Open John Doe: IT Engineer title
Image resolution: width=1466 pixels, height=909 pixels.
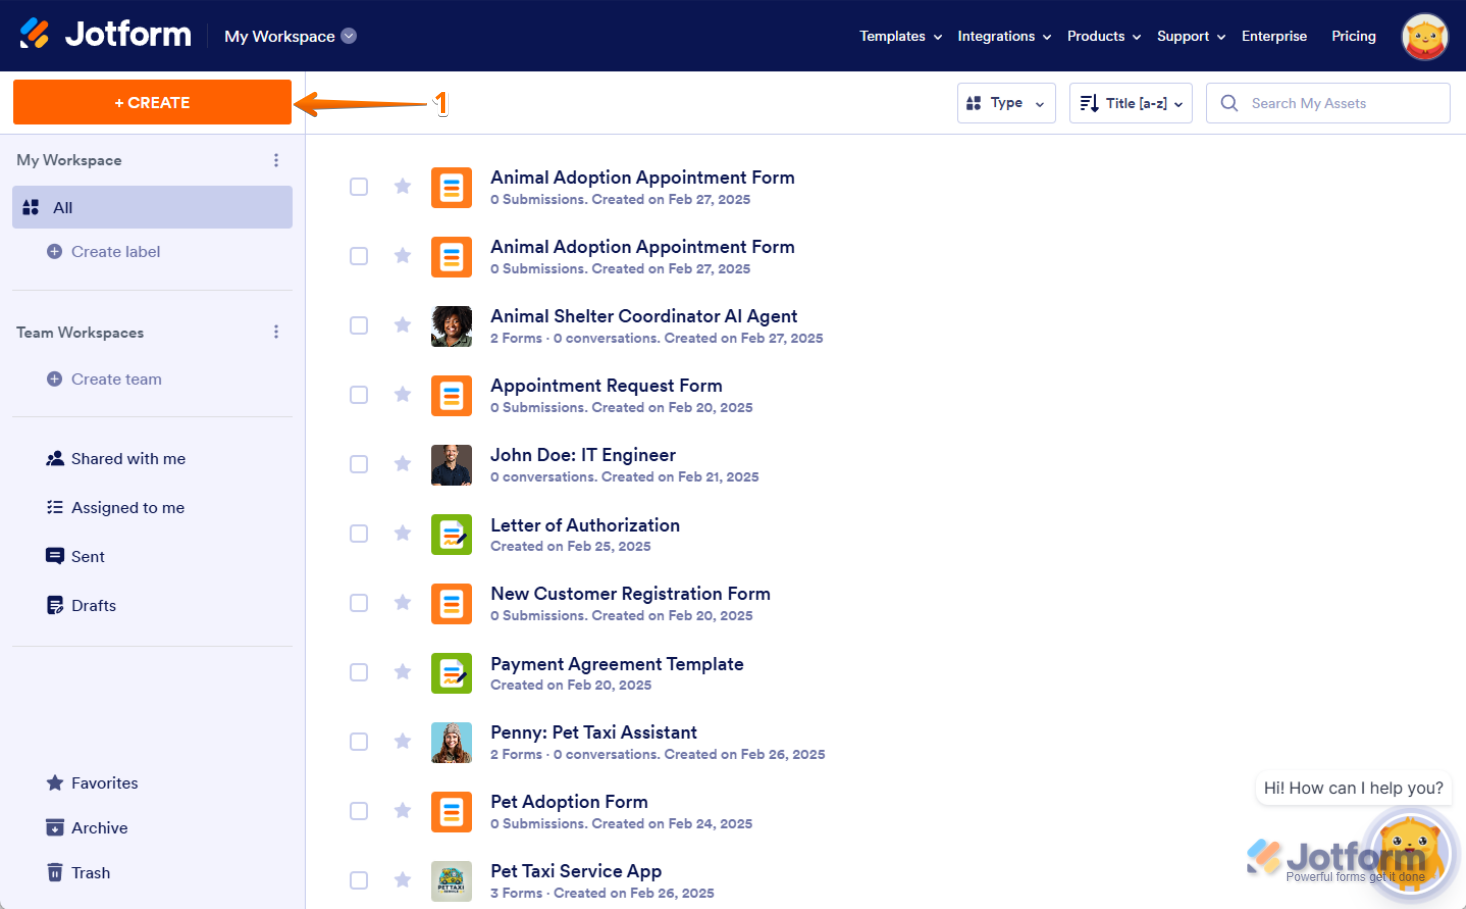pyautogui.click(x=583, y=455)
